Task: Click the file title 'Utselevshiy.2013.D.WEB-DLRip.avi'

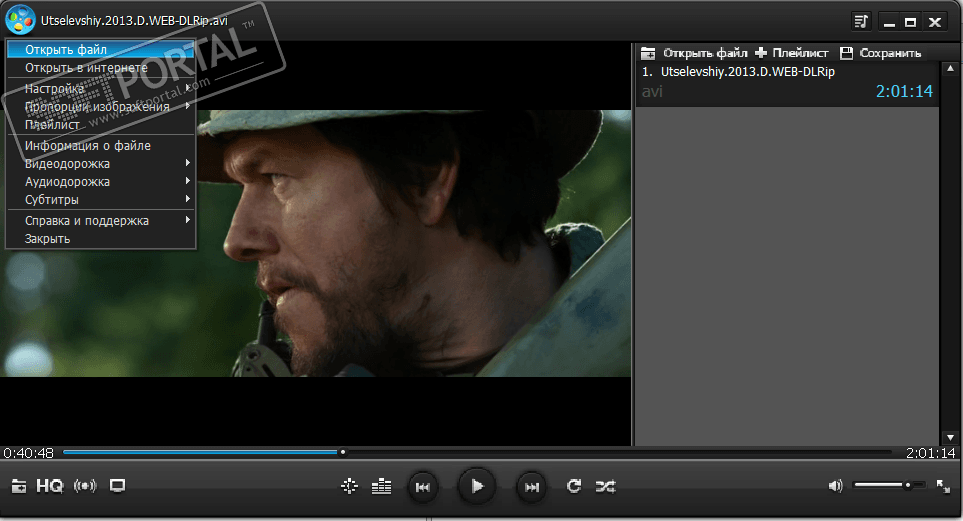Action: pos(134,20)
